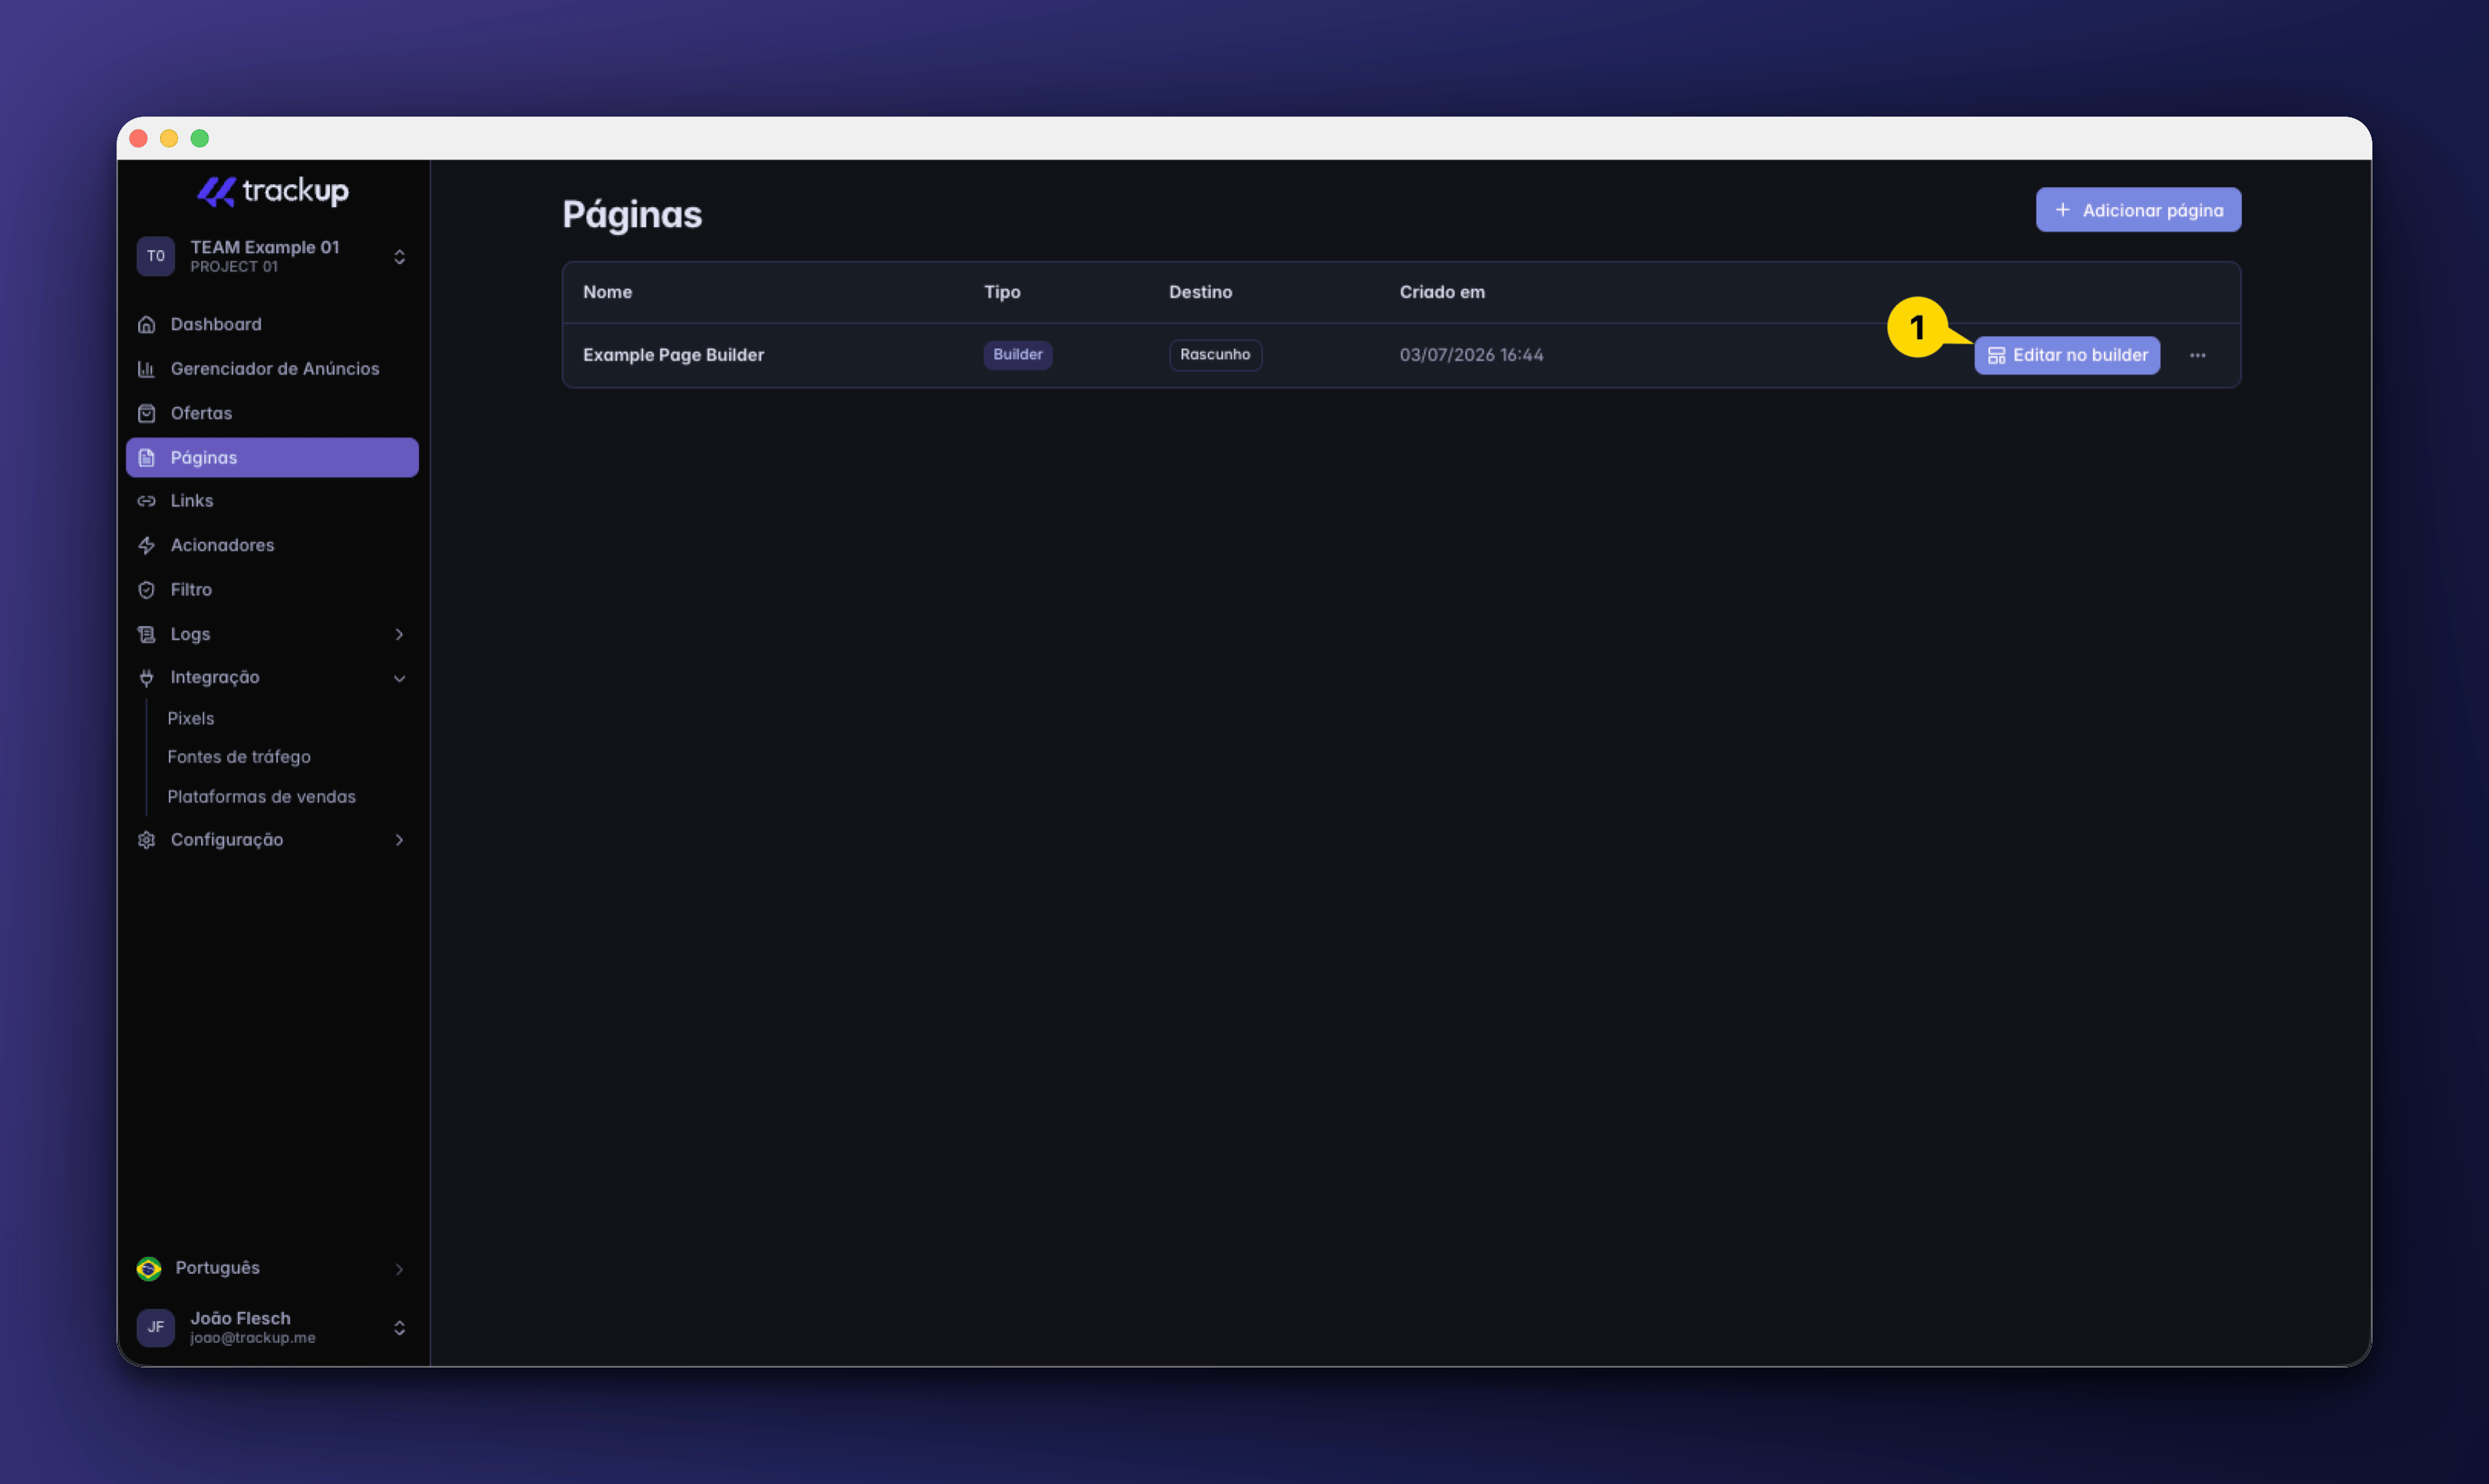The height and width of the screenshot is (1484, 2489).
Task: Open Filtro in sidebar
Action: point(272,590)
